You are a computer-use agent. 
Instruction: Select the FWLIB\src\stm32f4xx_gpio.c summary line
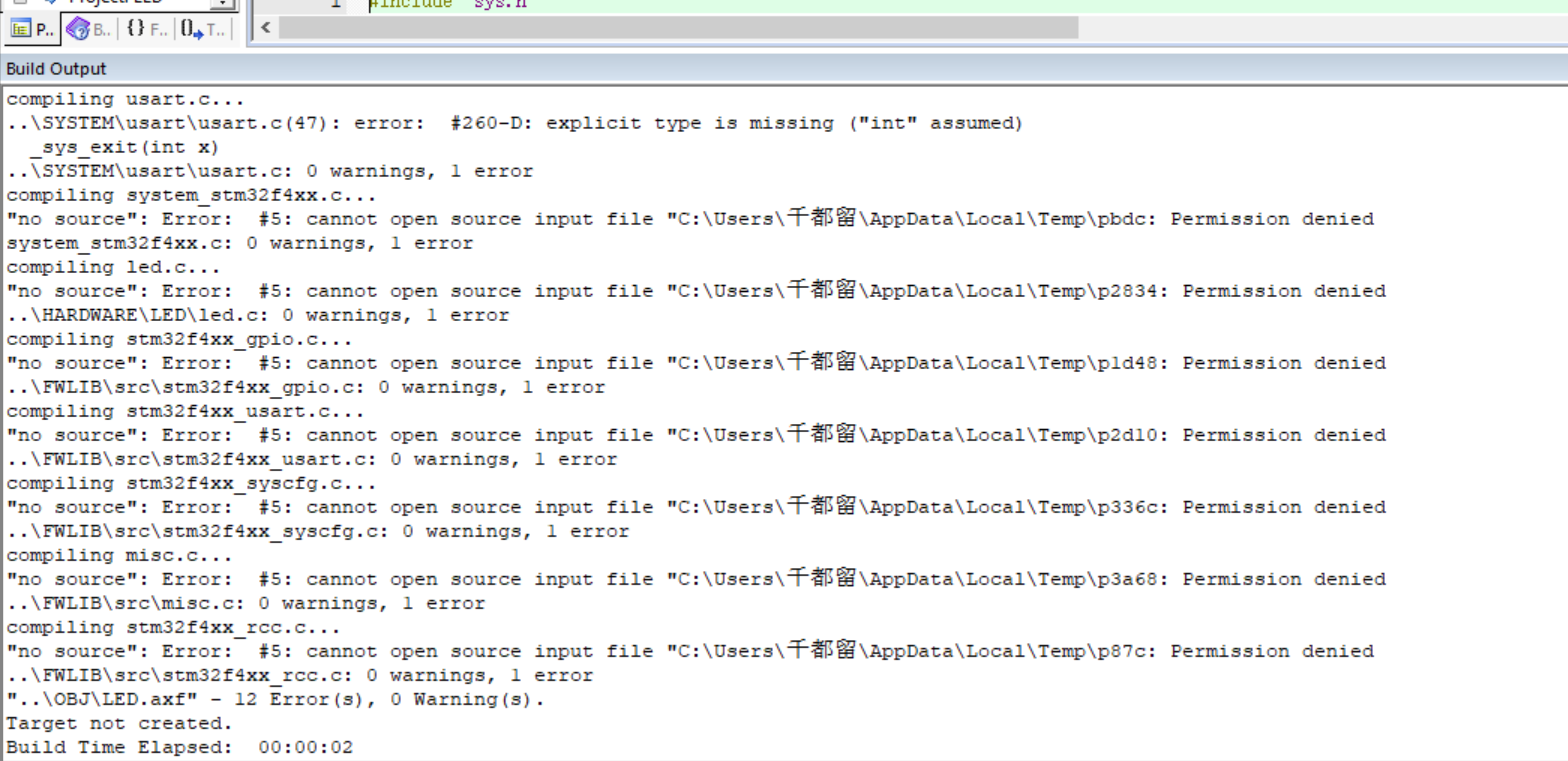306,387
